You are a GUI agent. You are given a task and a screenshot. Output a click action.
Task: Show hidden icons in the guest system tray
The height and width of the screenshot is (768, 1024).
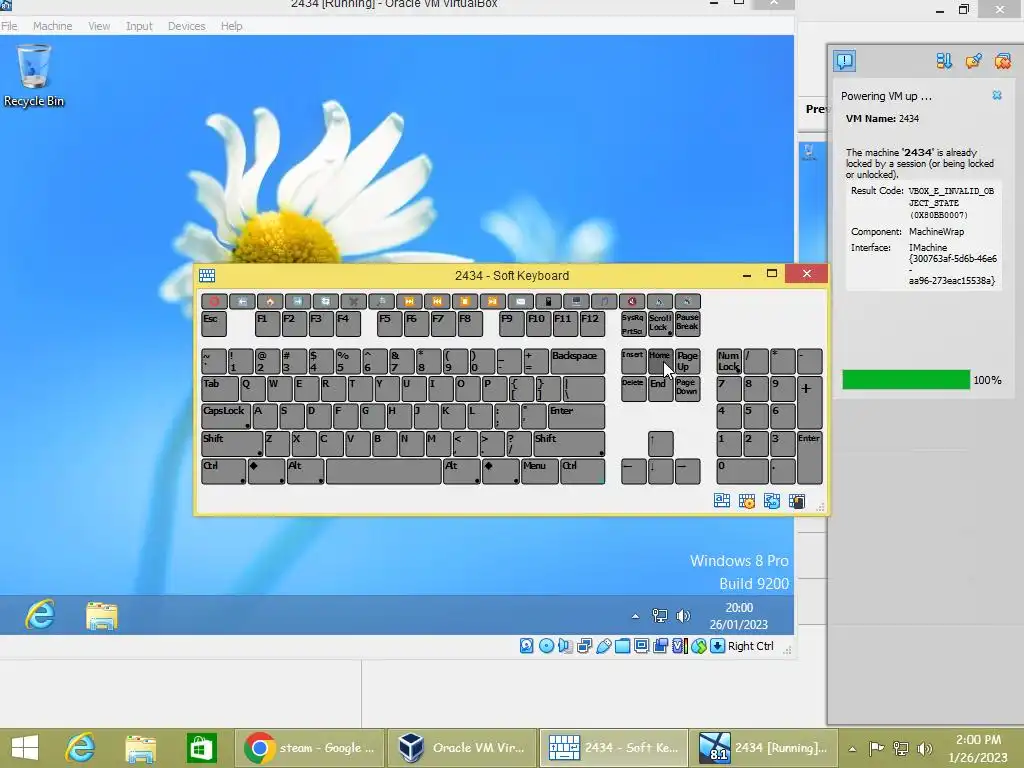pyautogui.click(x=635, y=616)
